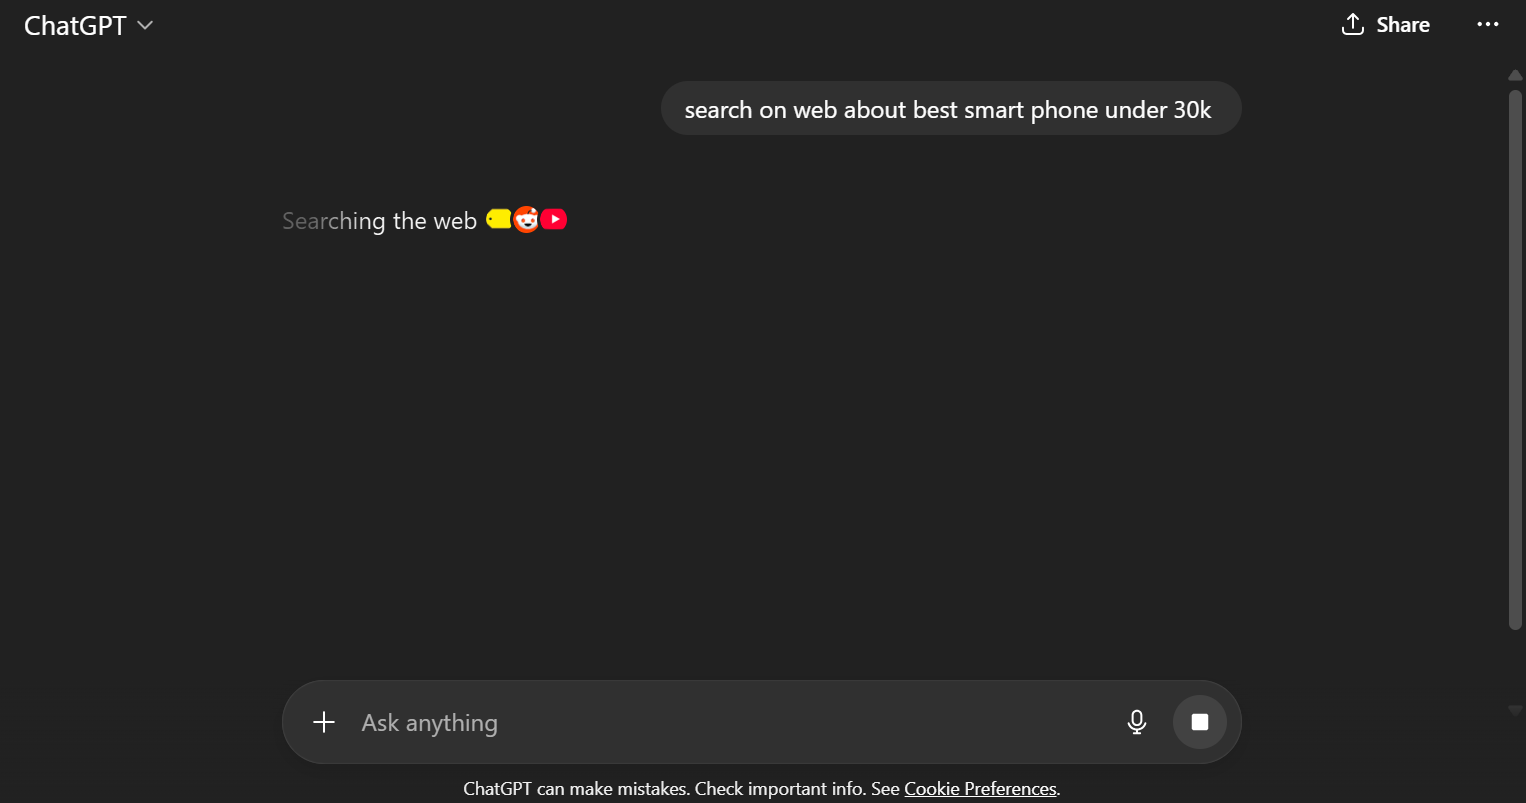Open the YouTube source icon
This screenshot has height=803, width=1526.
(554, 219)
